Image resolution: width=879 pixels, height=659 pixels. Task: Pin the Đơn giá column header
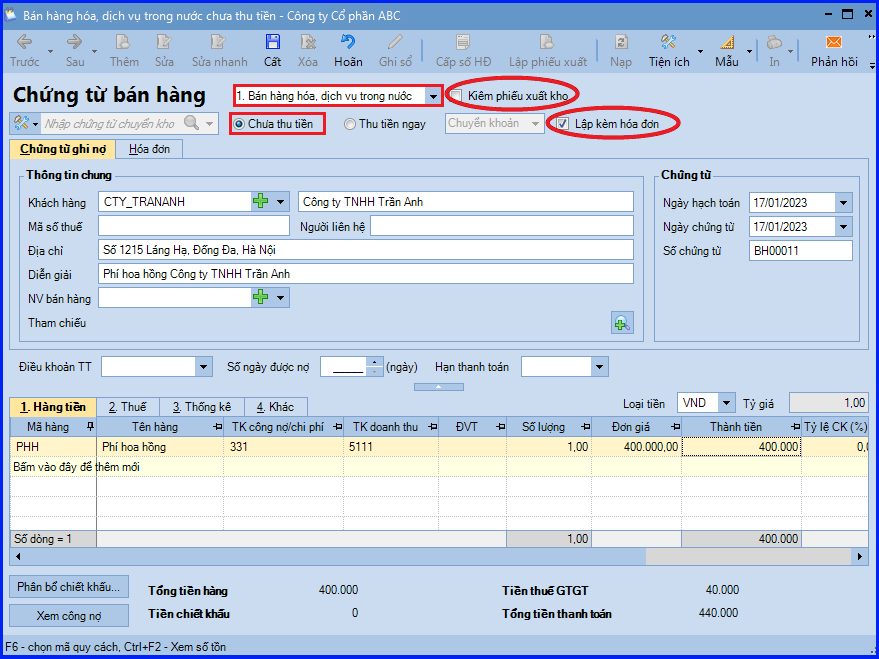pyautogui.click(x=676, y=427)
